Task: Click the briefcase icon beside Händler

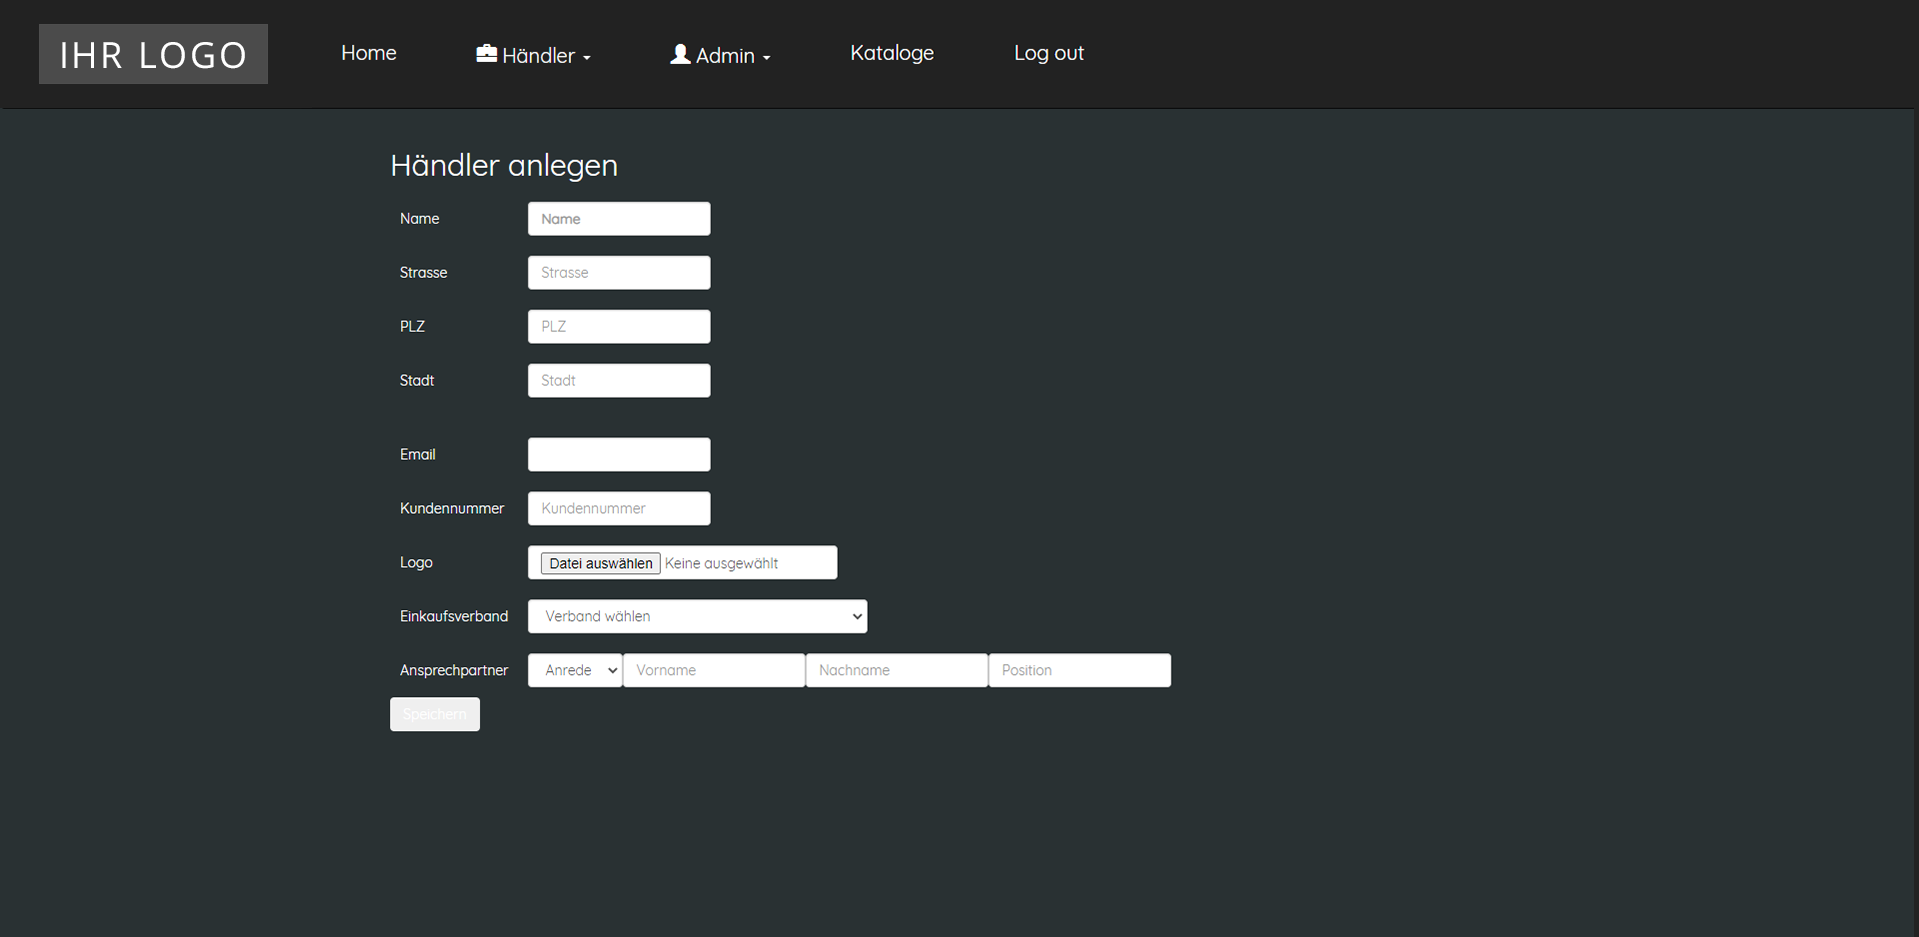Action: [x=486, y=54]
